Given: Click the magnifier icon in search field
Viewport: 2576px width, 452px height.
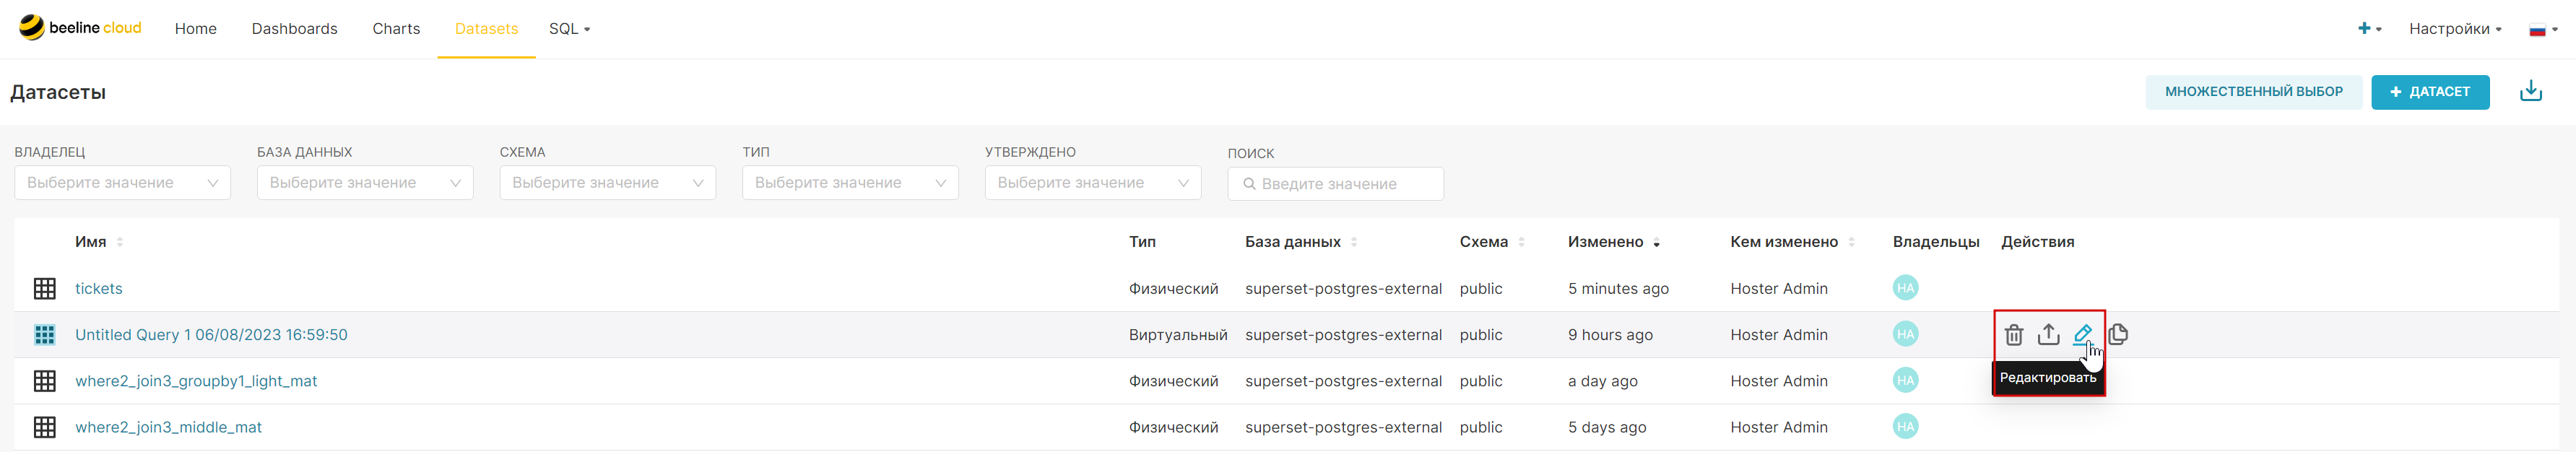Looking at the screenshot, I should coord(1248,184).
